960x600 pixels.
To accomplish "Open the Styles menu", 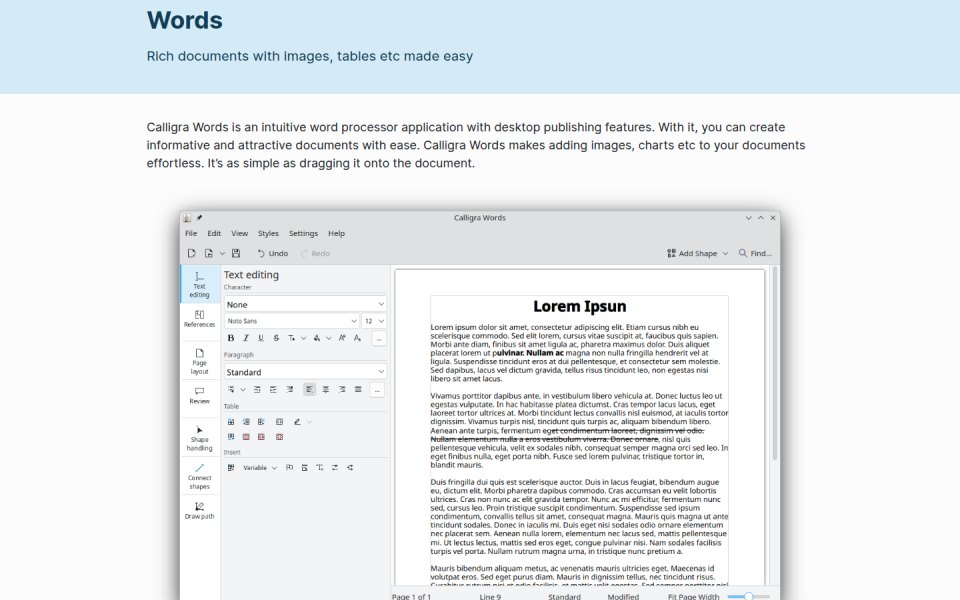I will [268, 233].
